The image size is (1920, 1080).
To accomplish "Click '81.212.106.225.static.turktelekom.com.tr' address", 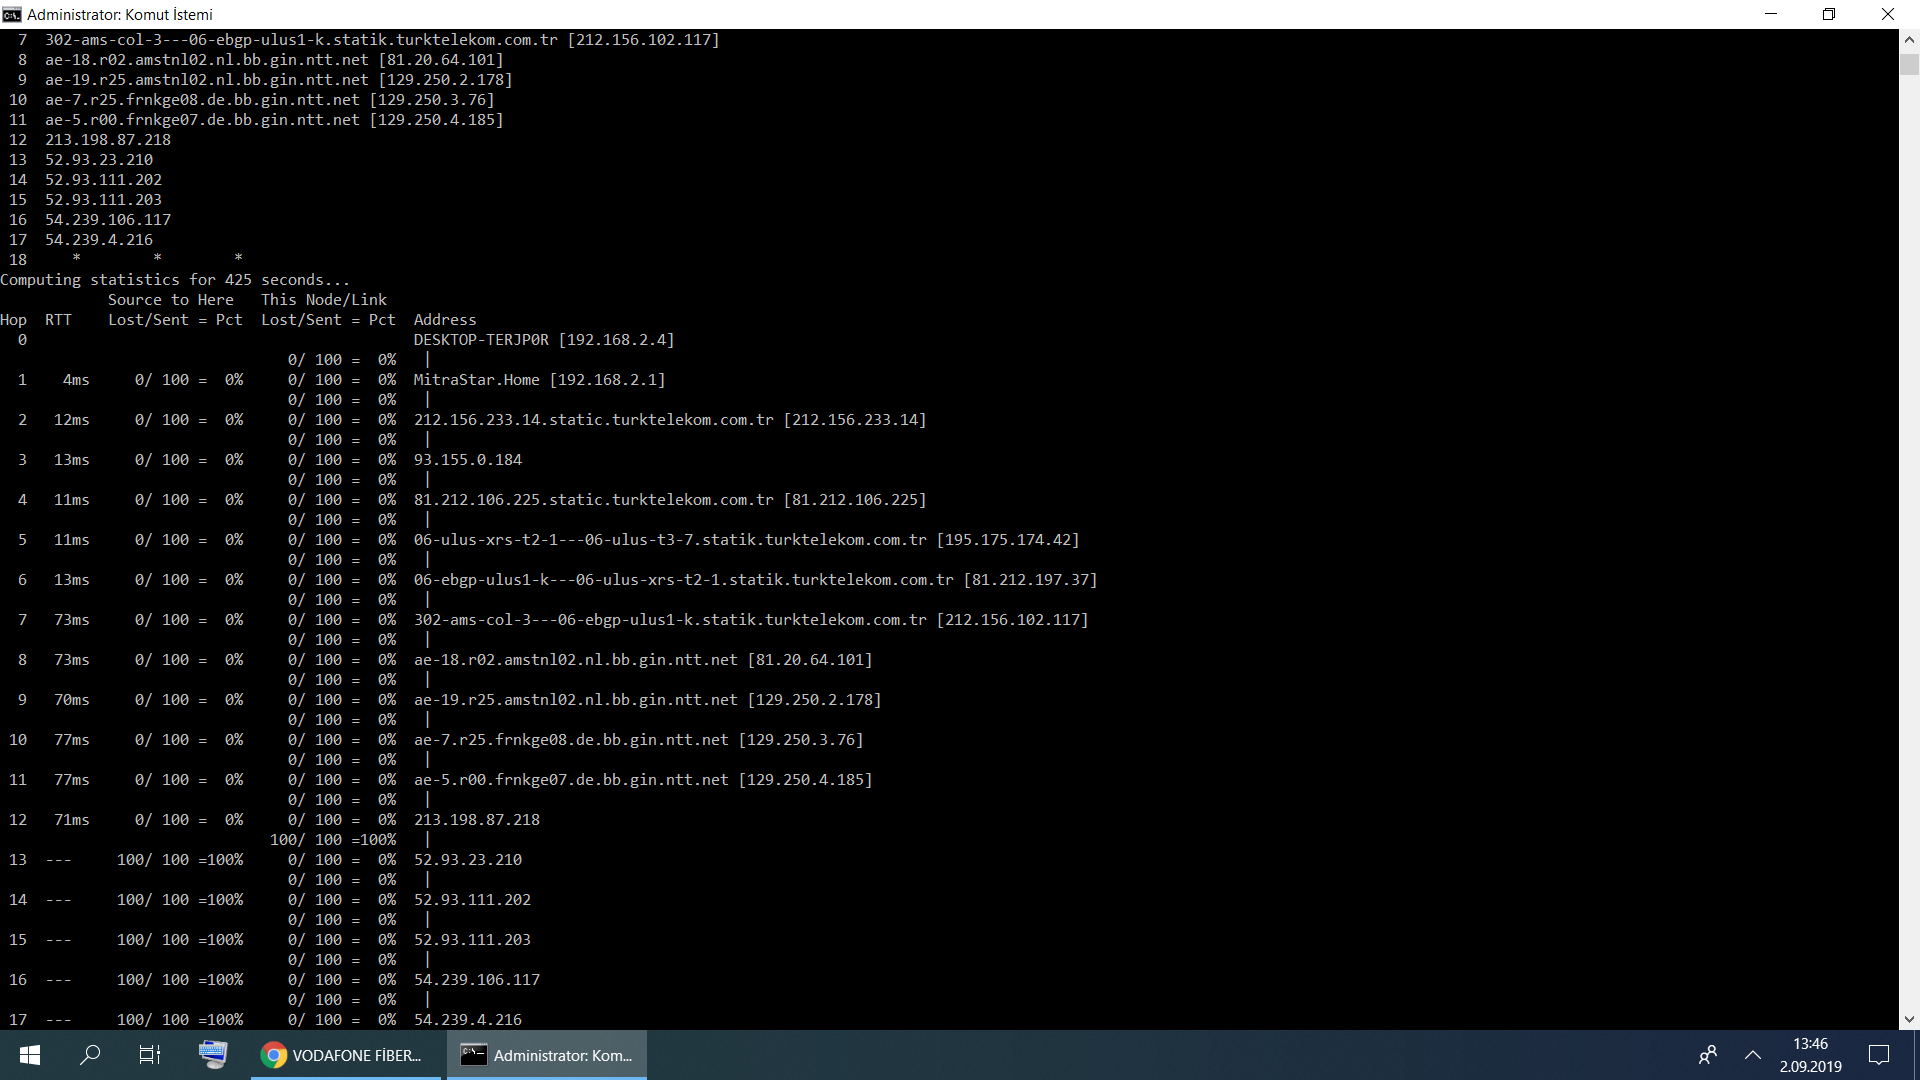I will point(670,500).
